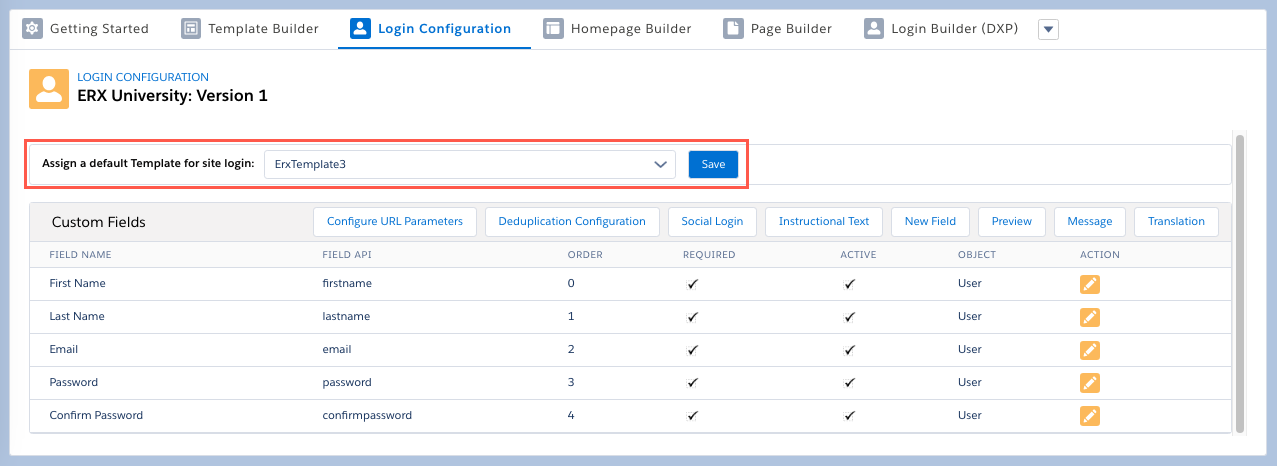Image resolution: width=1277 pixels, height=466 pixels.
Task: Toggle the Required checkmark for Confirm Password
Action: coord(692,416)
